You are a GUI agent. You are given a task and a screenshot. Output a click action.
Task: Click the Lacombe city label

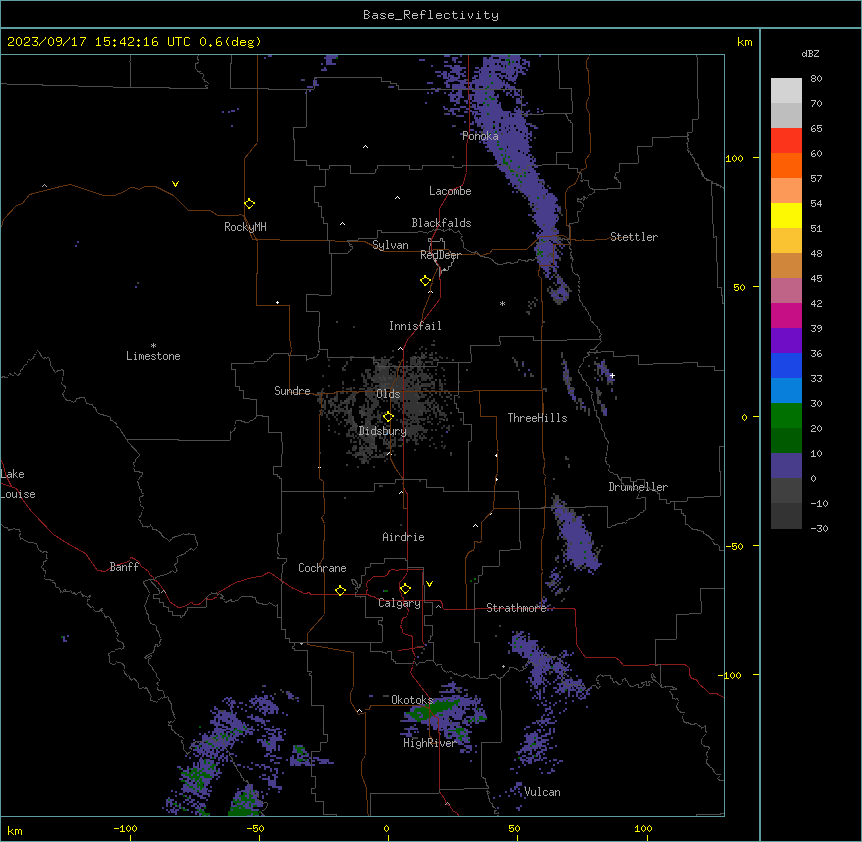[x=450, y=191]
